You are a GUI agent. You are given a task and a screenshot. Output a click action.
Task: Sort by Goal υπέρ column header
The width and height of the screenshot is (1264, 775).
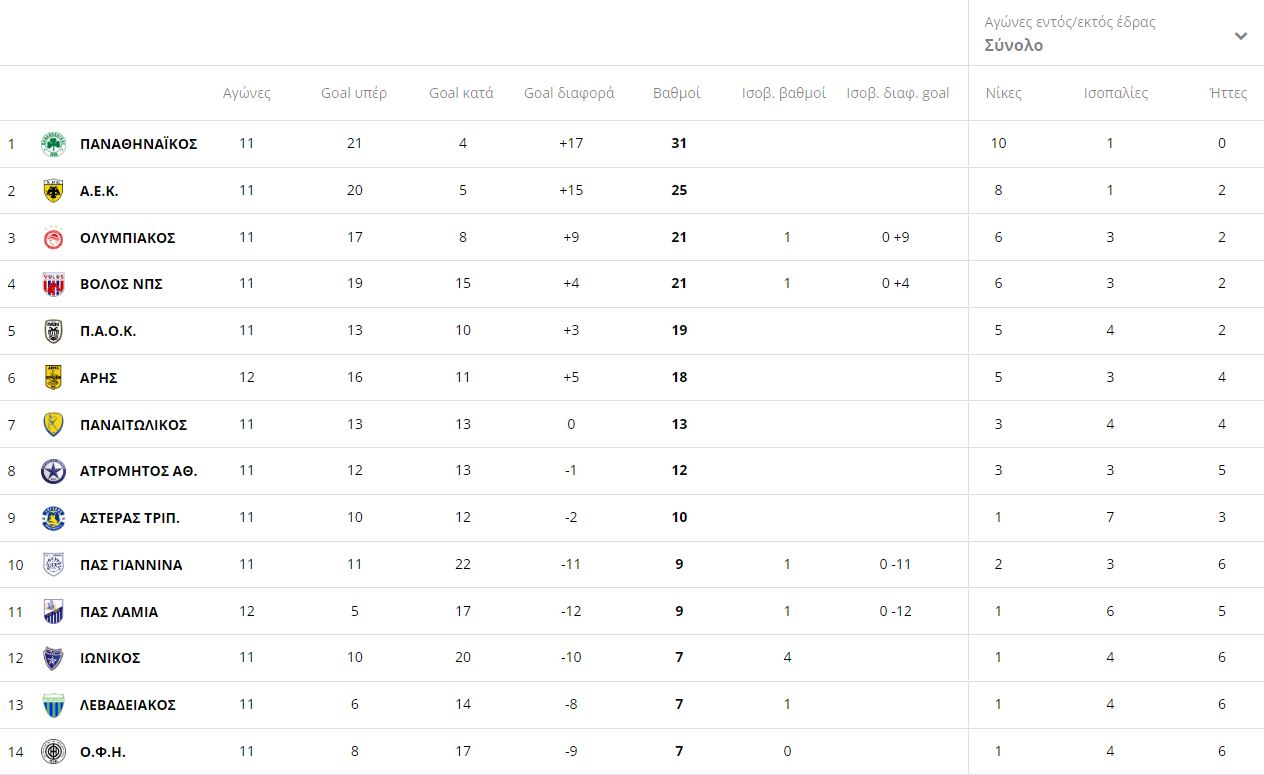(354, 93)
